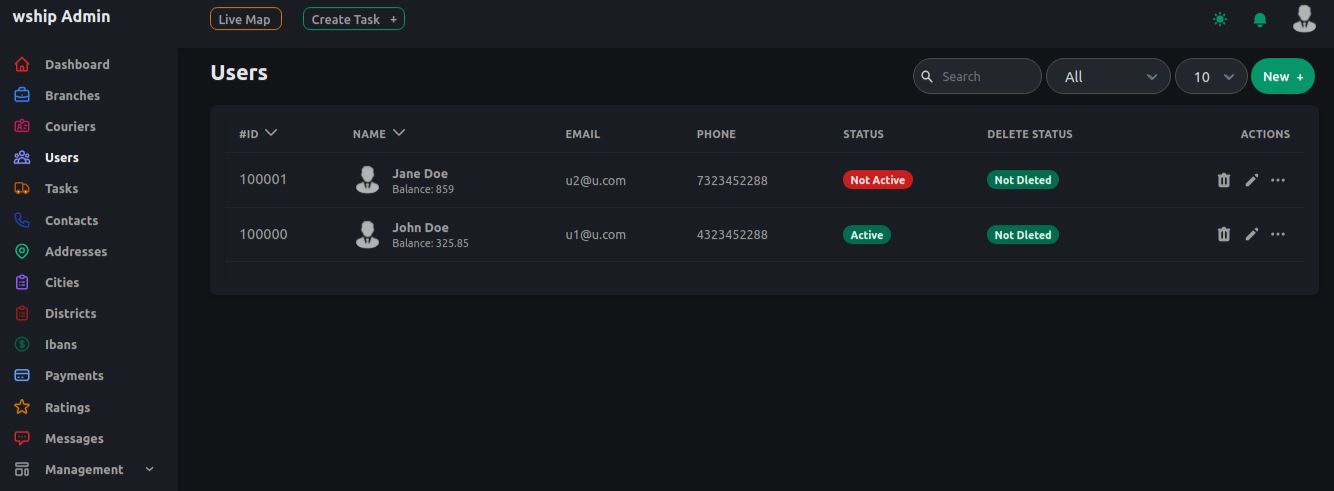Screen dimensions: 1334x491
Task: Click the Ratings star icon
Action: click(22, 407)
